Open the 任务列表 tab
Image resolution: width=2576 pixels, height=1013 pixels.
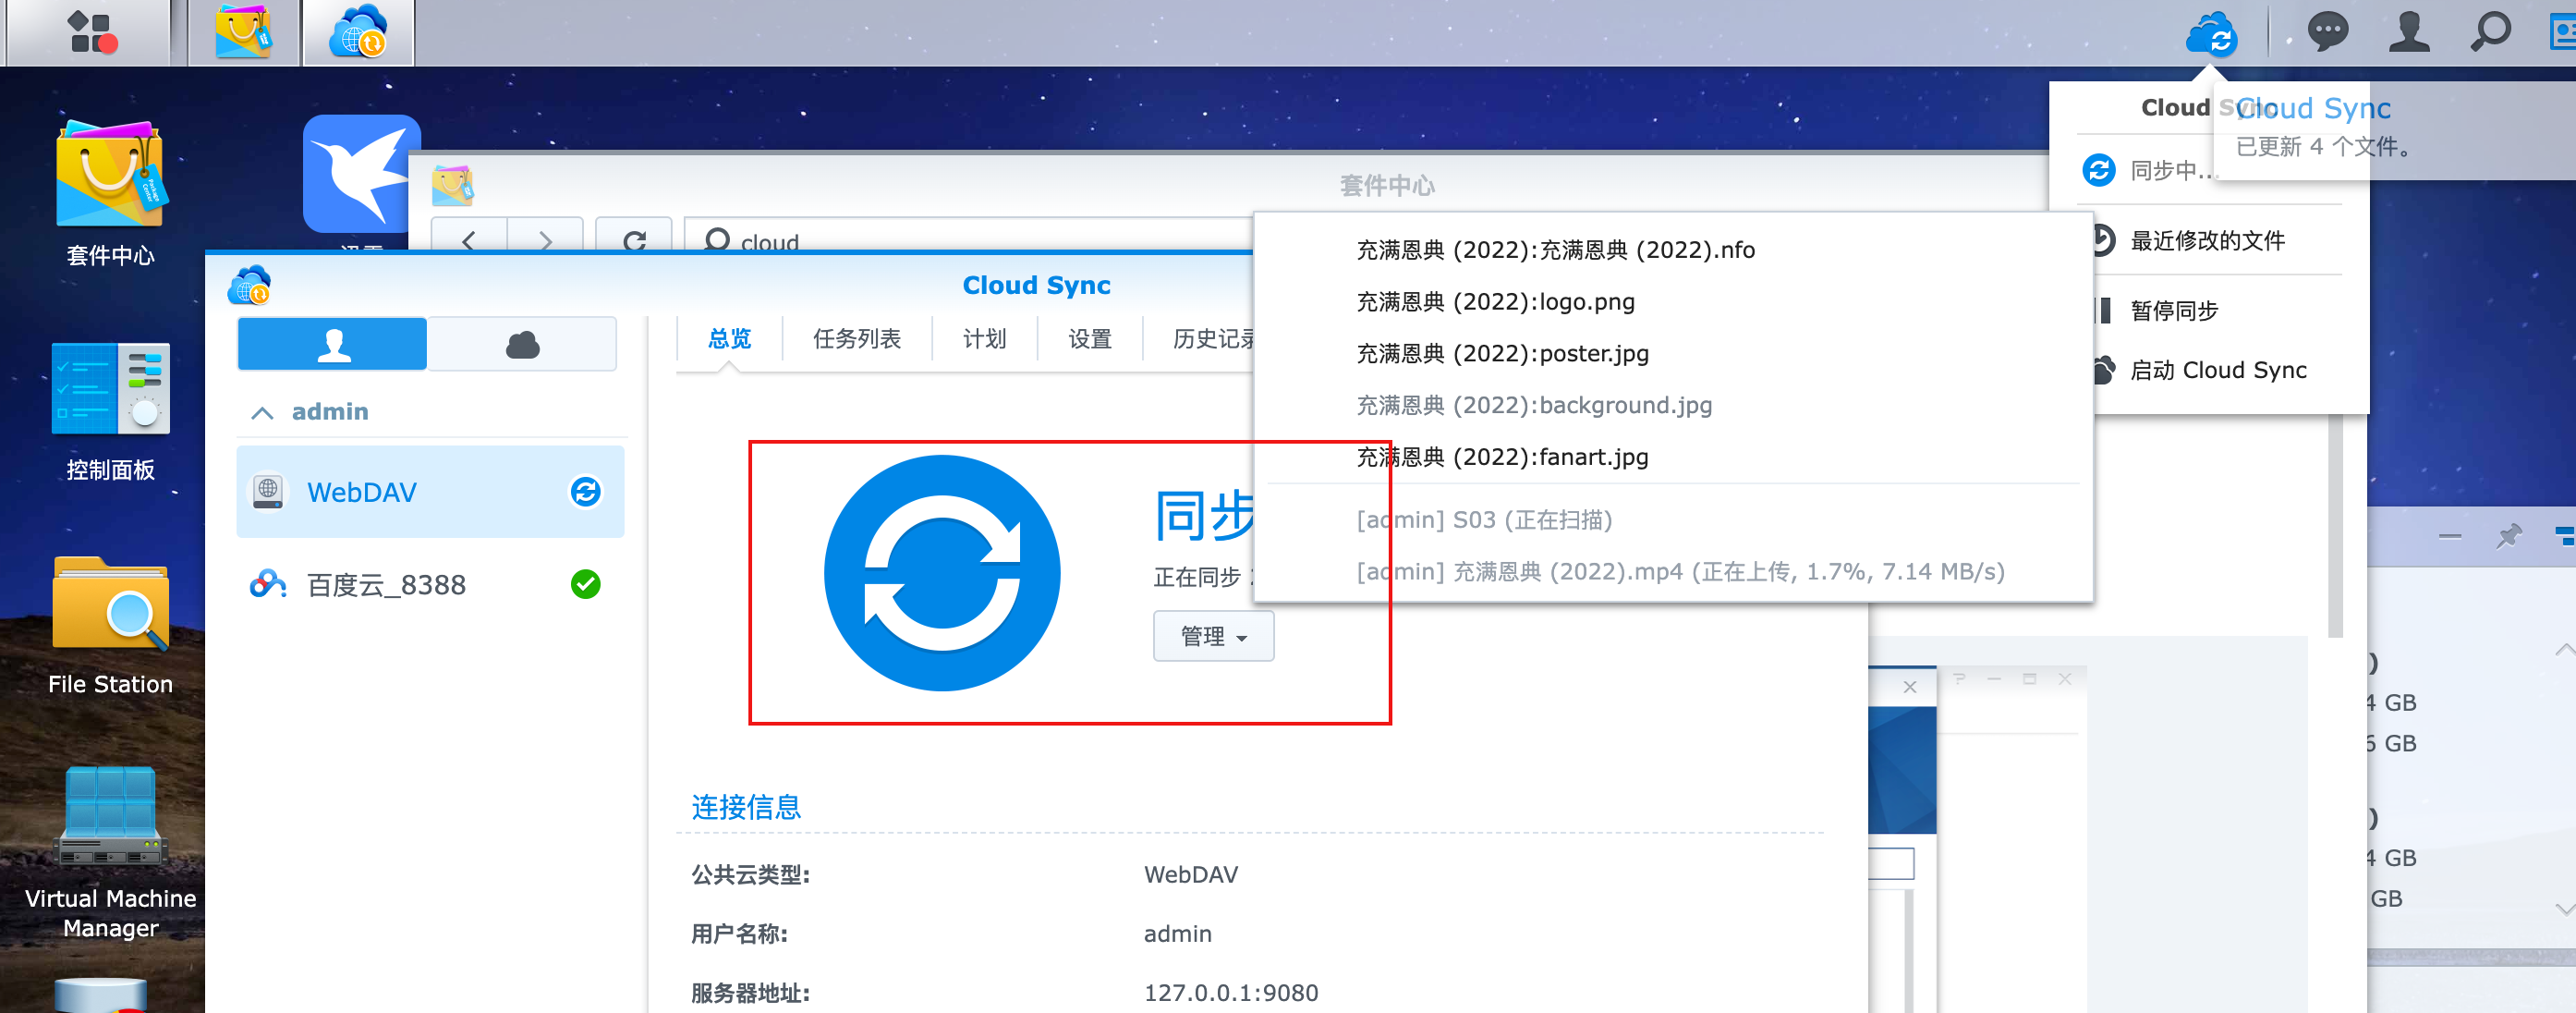tap(857, 339)
